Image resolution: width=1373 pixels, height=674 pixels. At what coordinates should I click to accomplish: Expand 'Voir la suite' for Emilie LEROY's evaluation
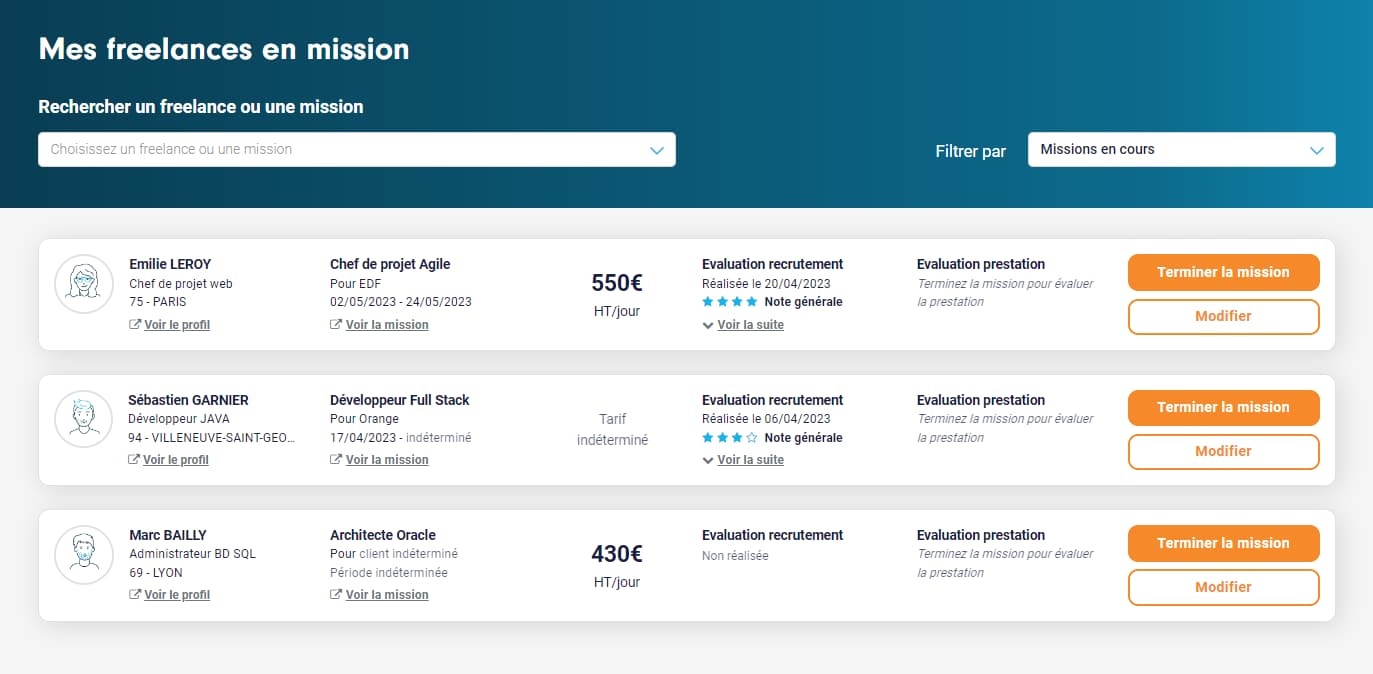[x=750, y=325]
